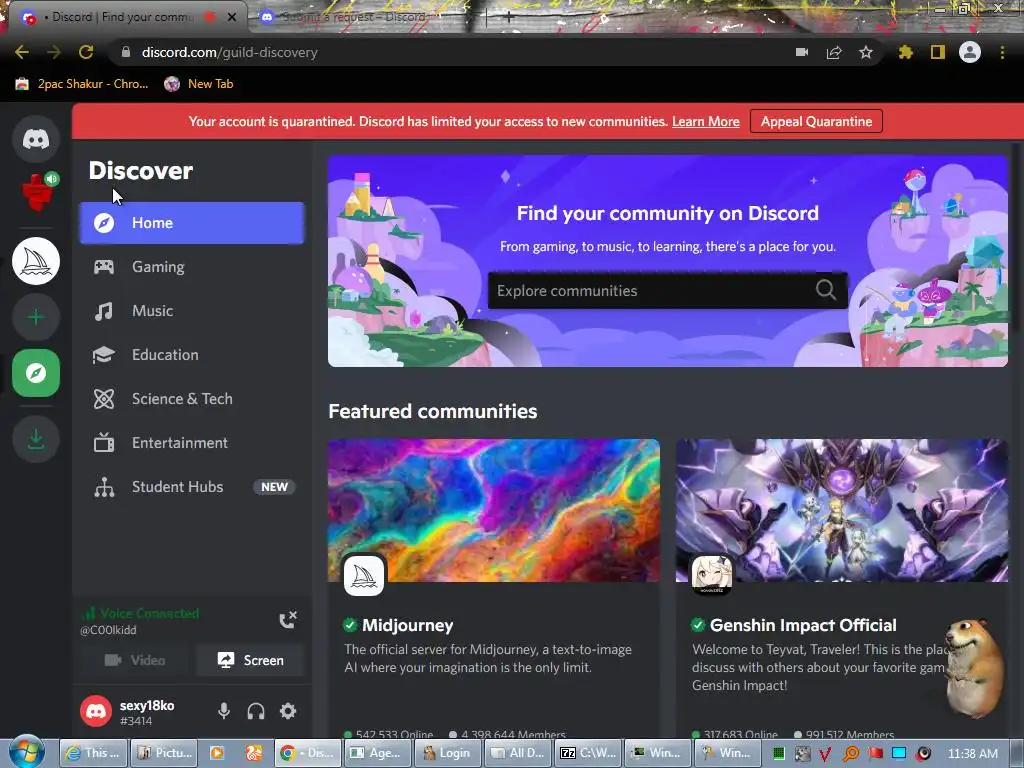1024x768 pixels.
Task: Bookmark this page with star icon
Action: click(x=866, y=52)
